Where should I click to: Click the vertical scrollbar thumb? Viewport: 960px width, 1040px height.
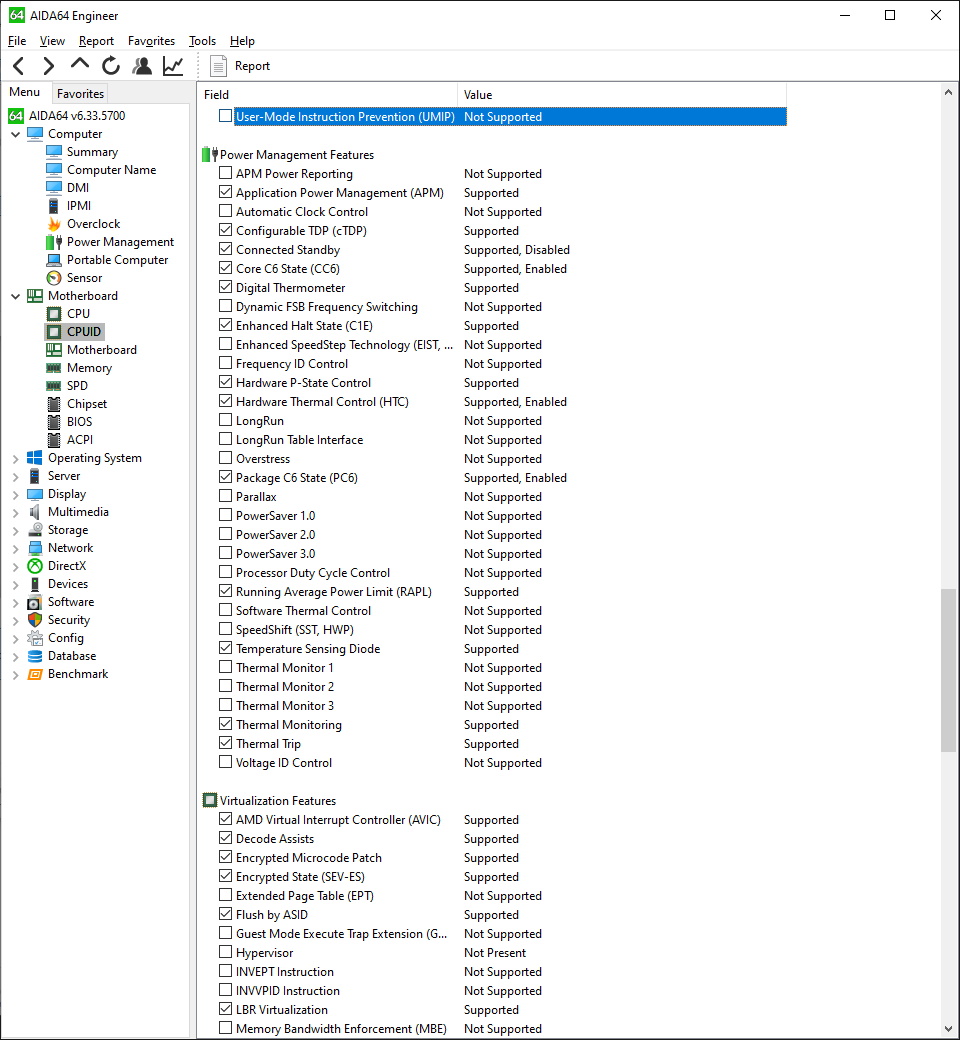tap(949, 670)
